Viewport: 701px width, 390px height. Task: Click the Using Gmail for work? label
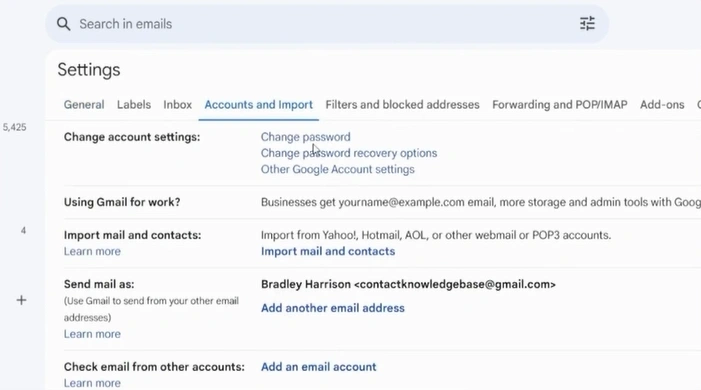click(122, 202)
